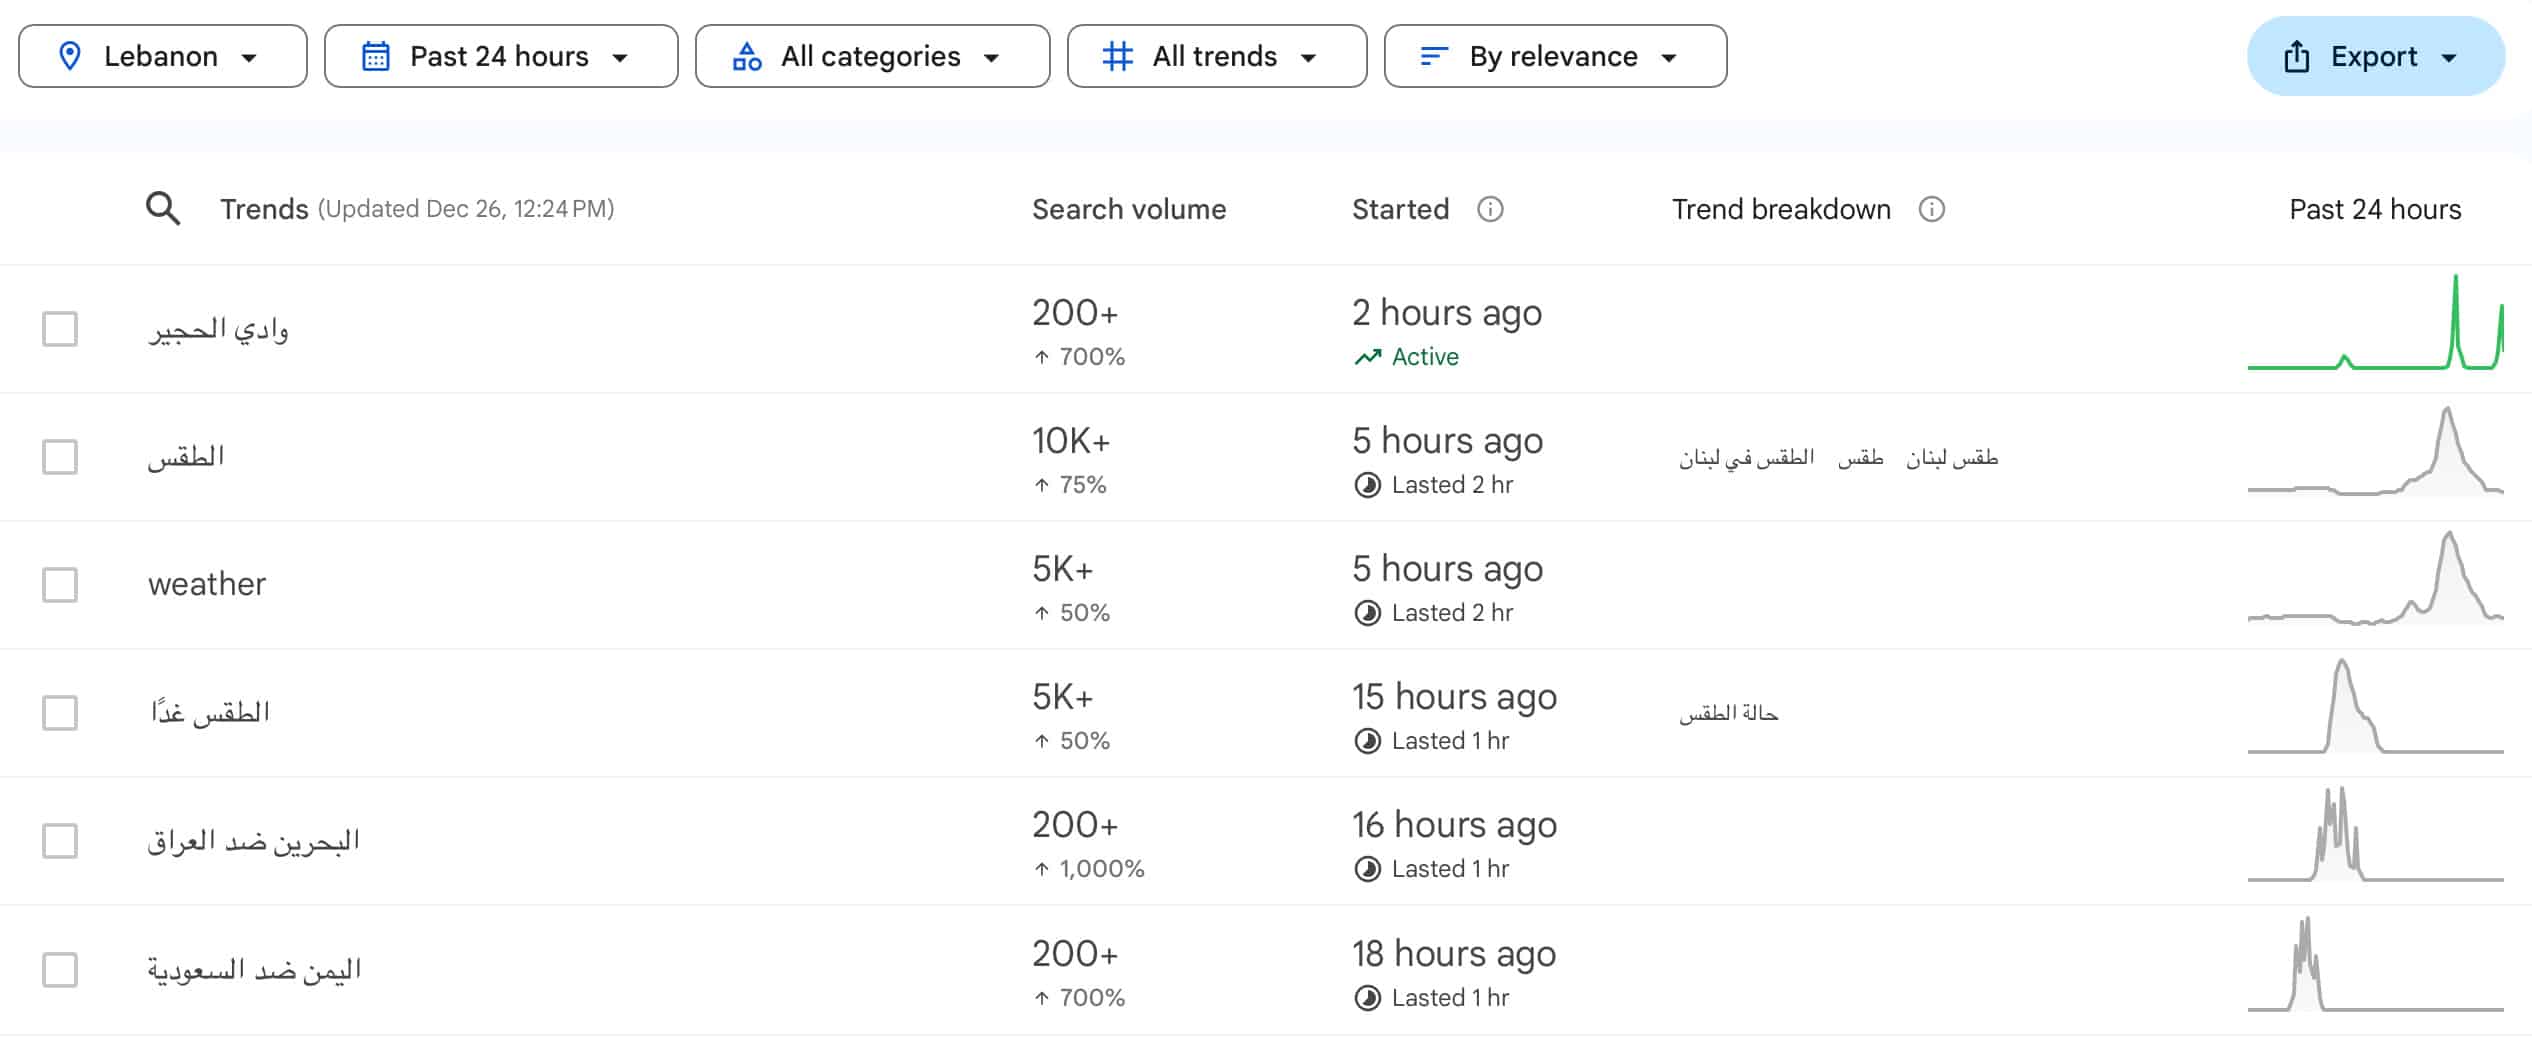Tick the checkbox for the weather trend
2532x1048 pixels.
(x=60, y=585)
